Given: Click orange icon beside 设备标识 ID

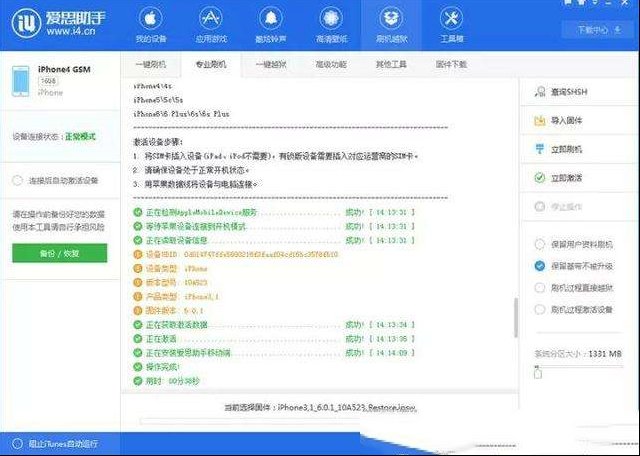Looking at the screenshot, I should click(x=138, y=255).
